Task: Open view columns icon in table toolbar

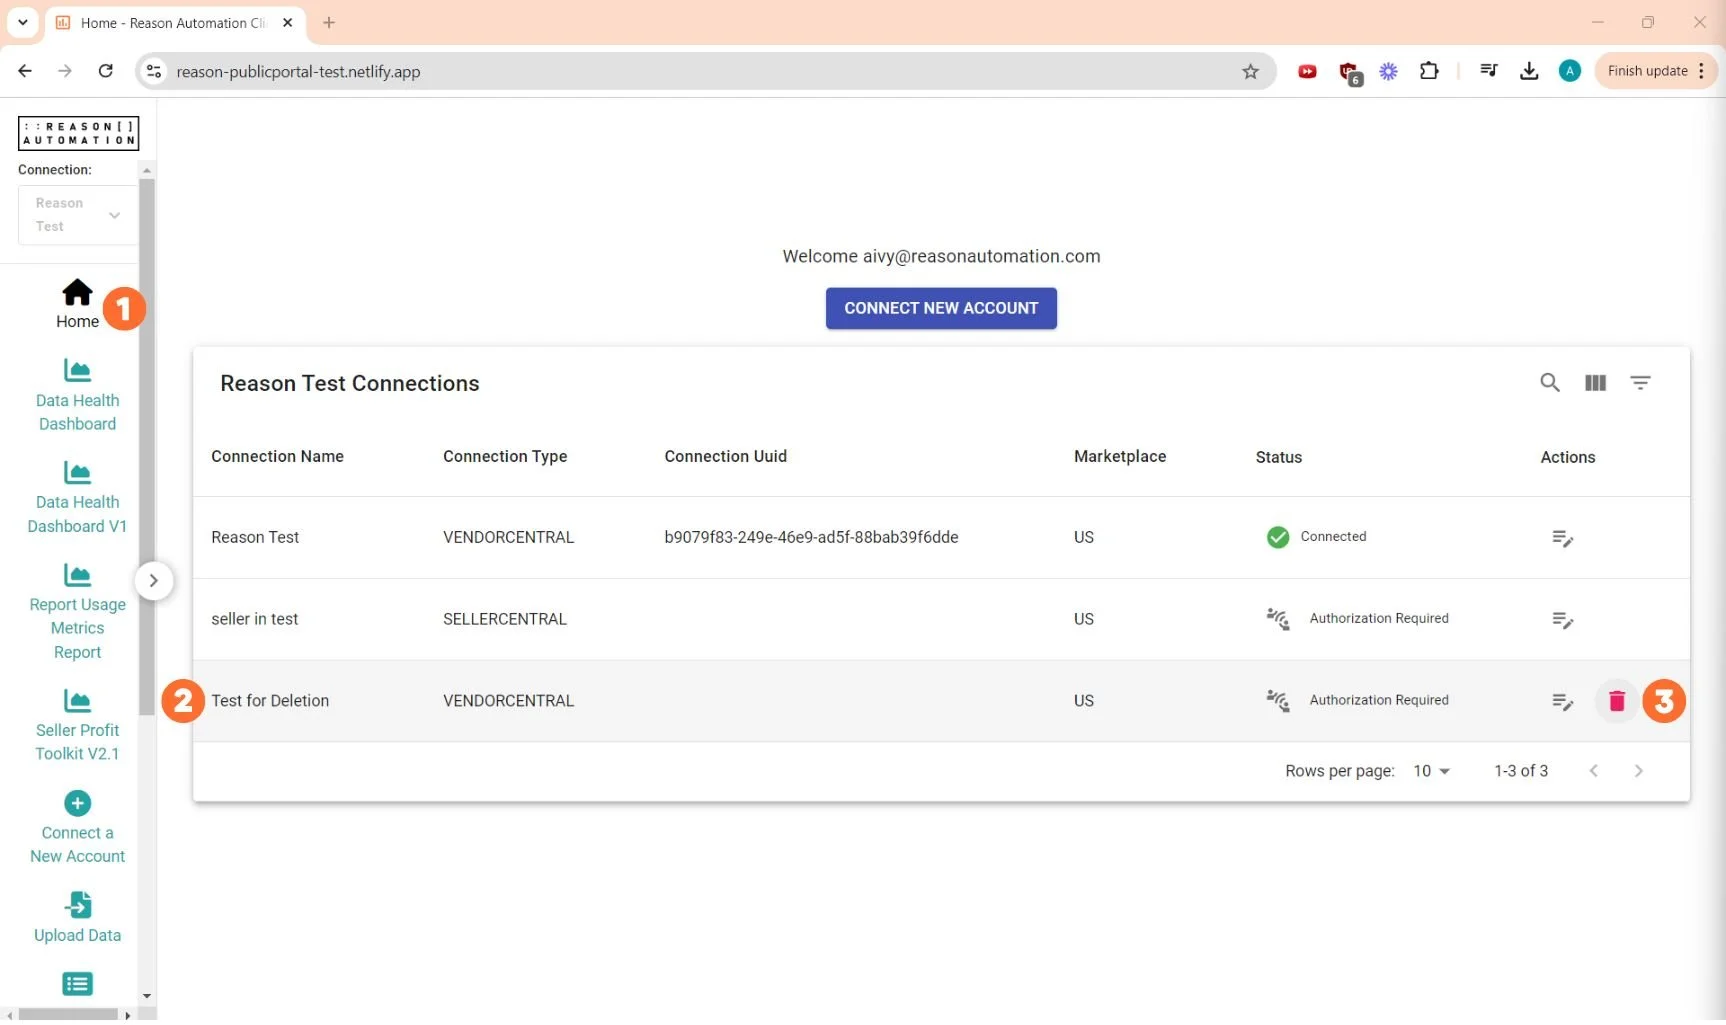Action: pos(1595,382)
